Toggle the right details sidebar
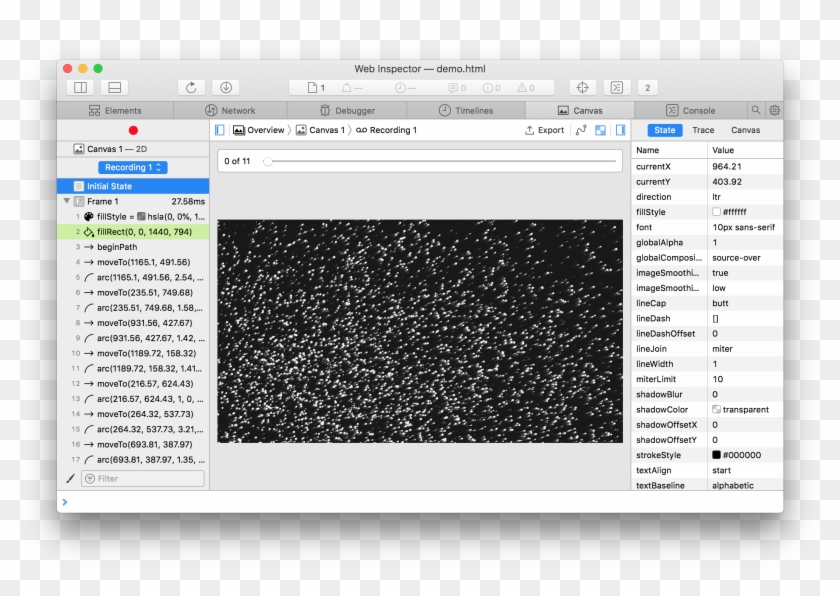 (621, 130)
